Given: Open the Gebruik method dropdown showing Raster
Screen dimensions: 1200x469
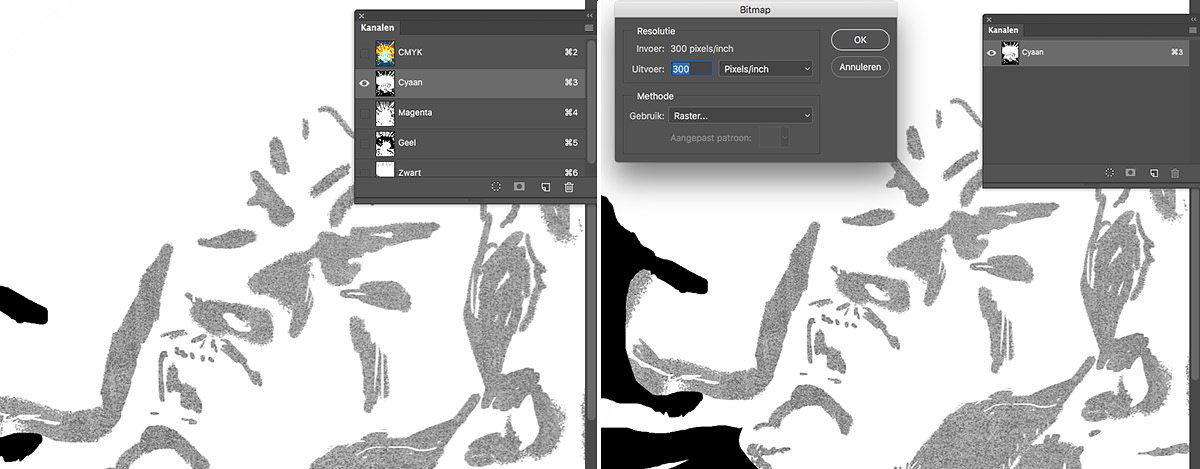Looking at the screenshot, I should pos(742,116).
